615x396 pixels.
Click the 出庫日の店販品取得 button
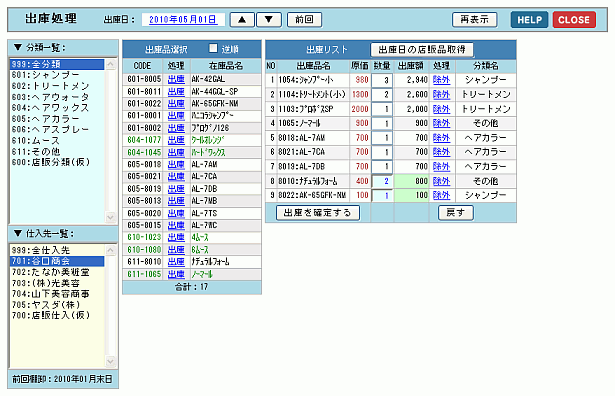[x=422, y=50]
